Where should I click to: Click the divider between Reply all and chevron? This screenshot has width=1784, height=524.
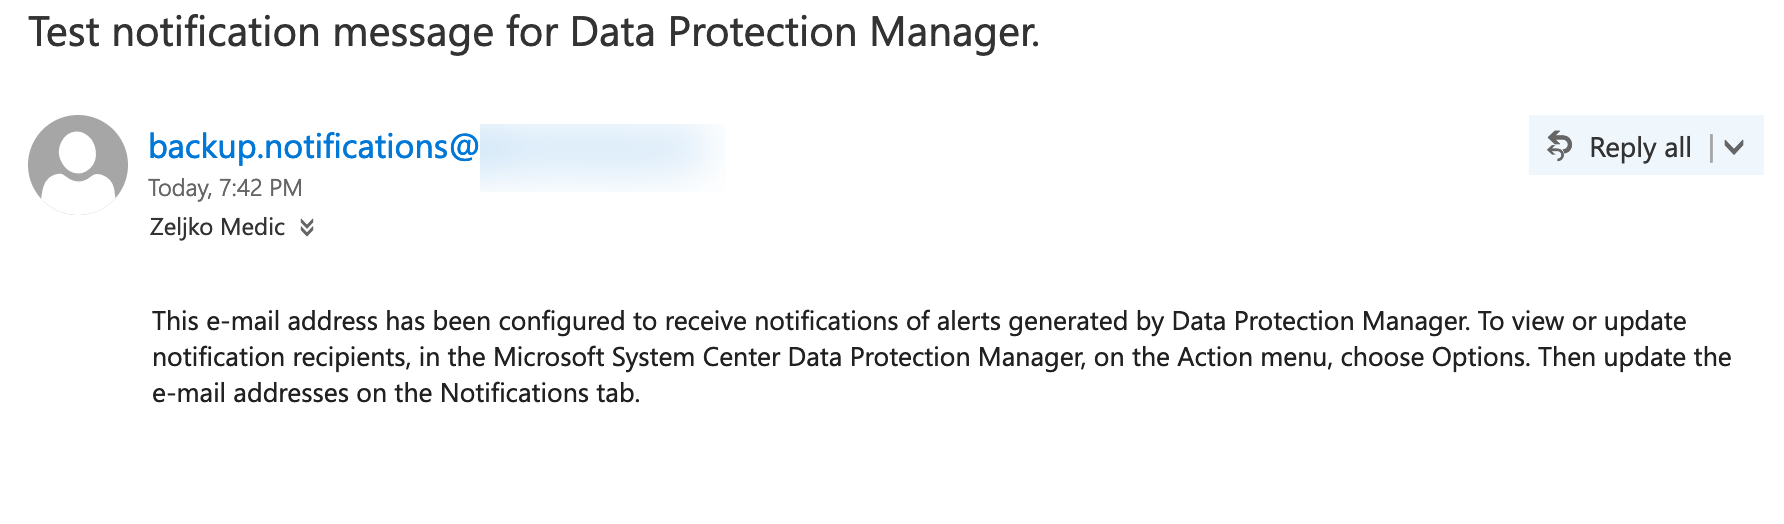pyautogui.click(x=1711, y=148)
